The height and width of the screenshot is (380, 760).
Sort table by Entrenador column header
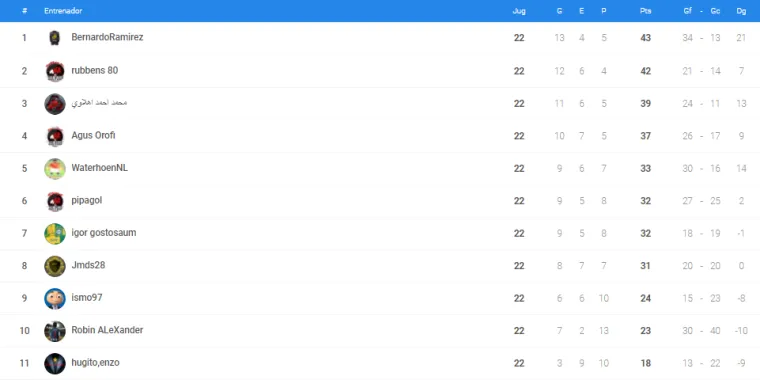[x=63, y=11]
